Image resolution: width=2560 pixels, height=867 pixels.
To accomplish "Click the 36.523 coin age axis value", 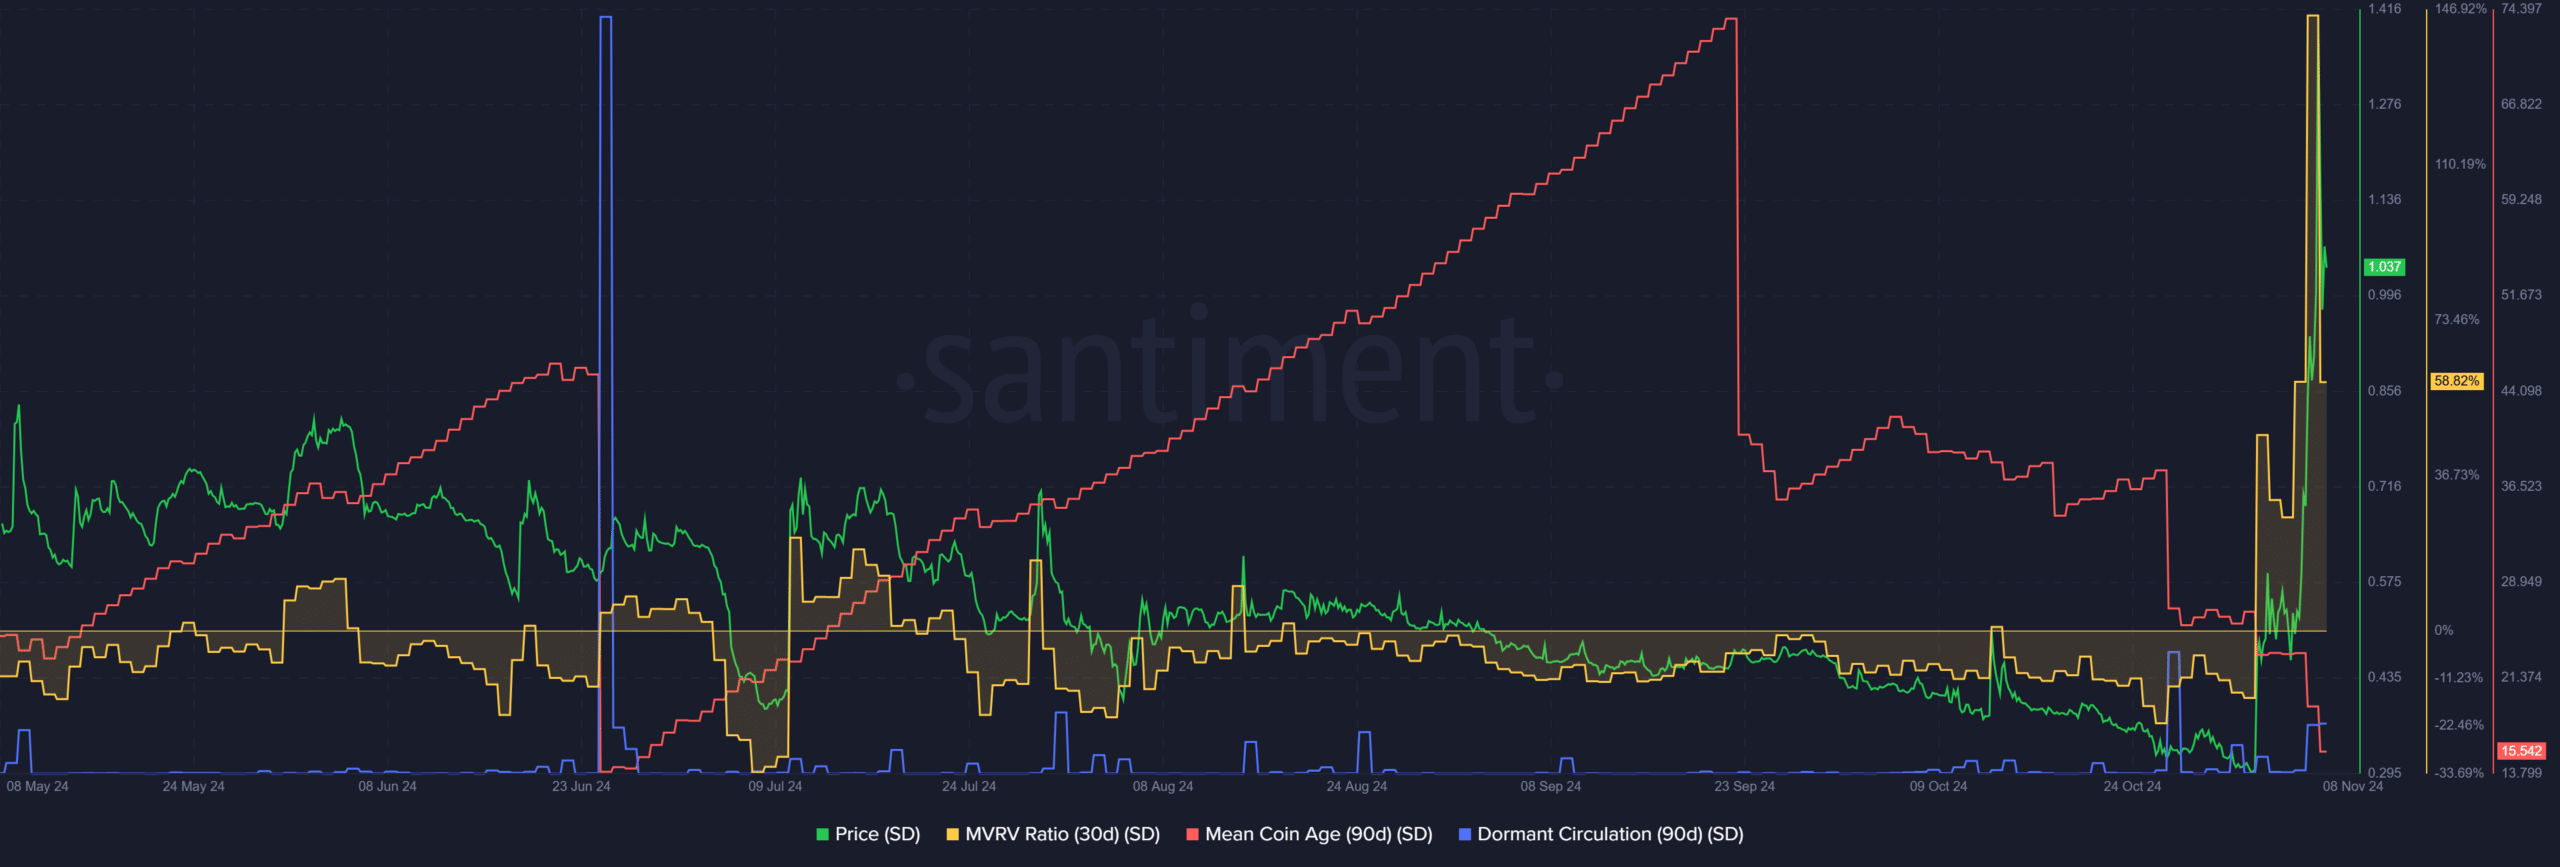I will 2521,486.
